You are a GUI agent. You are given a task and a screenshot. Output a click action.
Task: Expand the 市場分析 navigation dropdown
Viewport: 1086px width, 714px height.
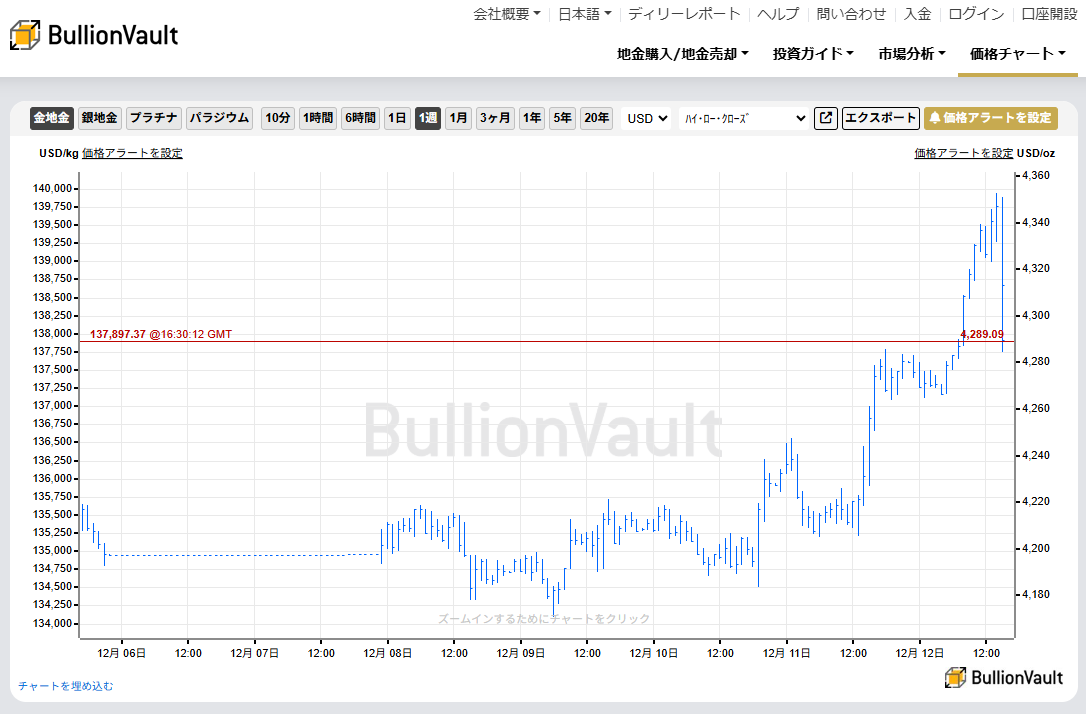(x=910, y=55)
